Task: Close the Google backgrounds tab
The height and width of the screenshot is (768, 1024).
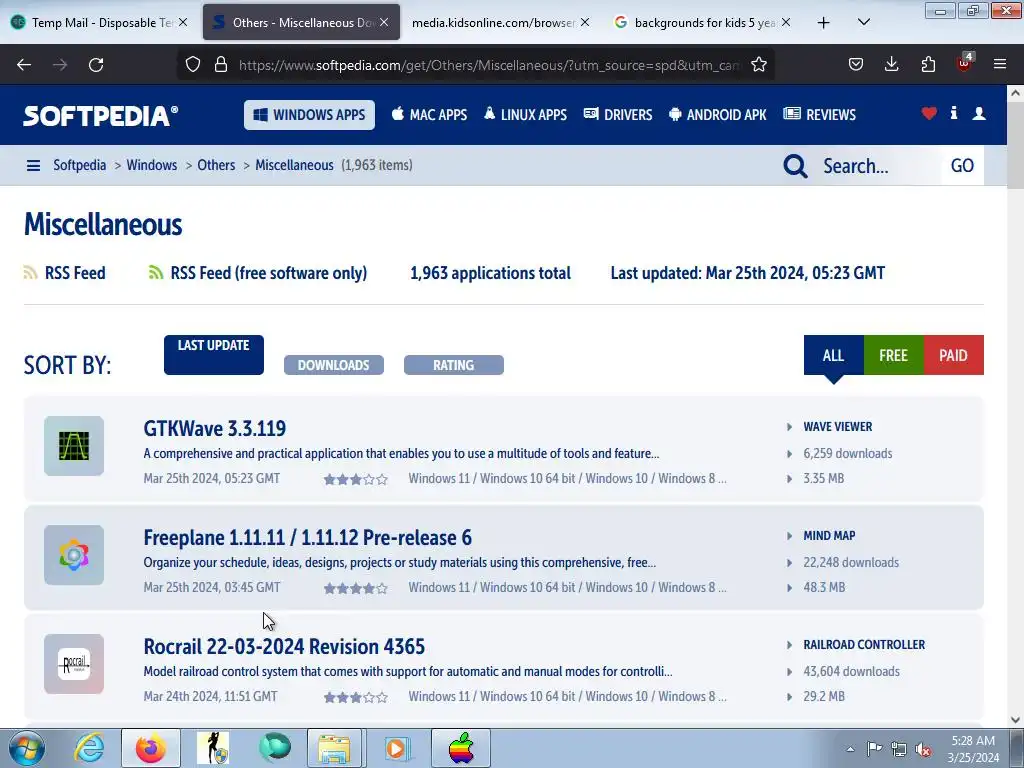Action: coord(786,22)
